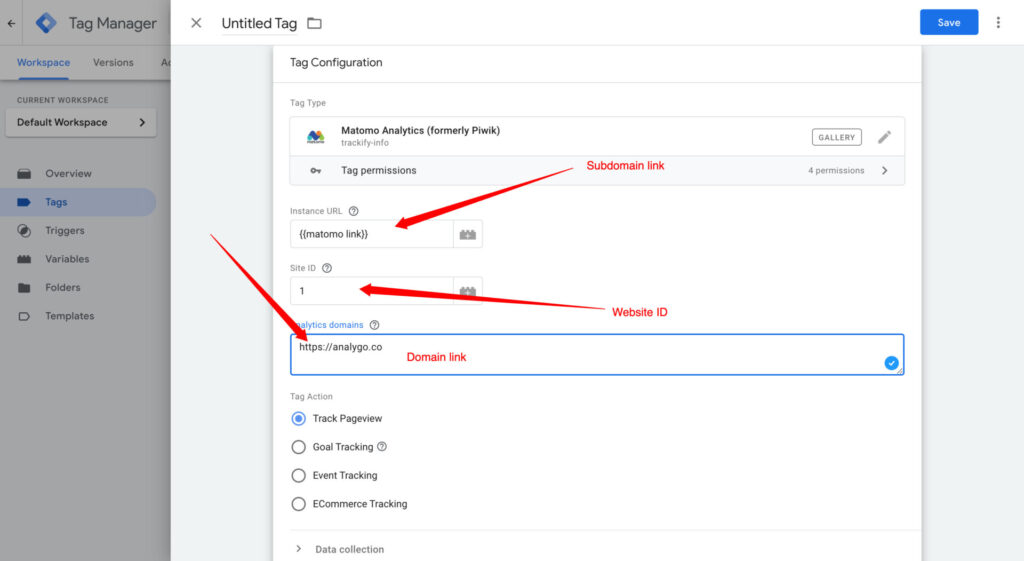Select the Goal Tracking radio option
This screenshot has width=1024, height=561.
(298, 447)
